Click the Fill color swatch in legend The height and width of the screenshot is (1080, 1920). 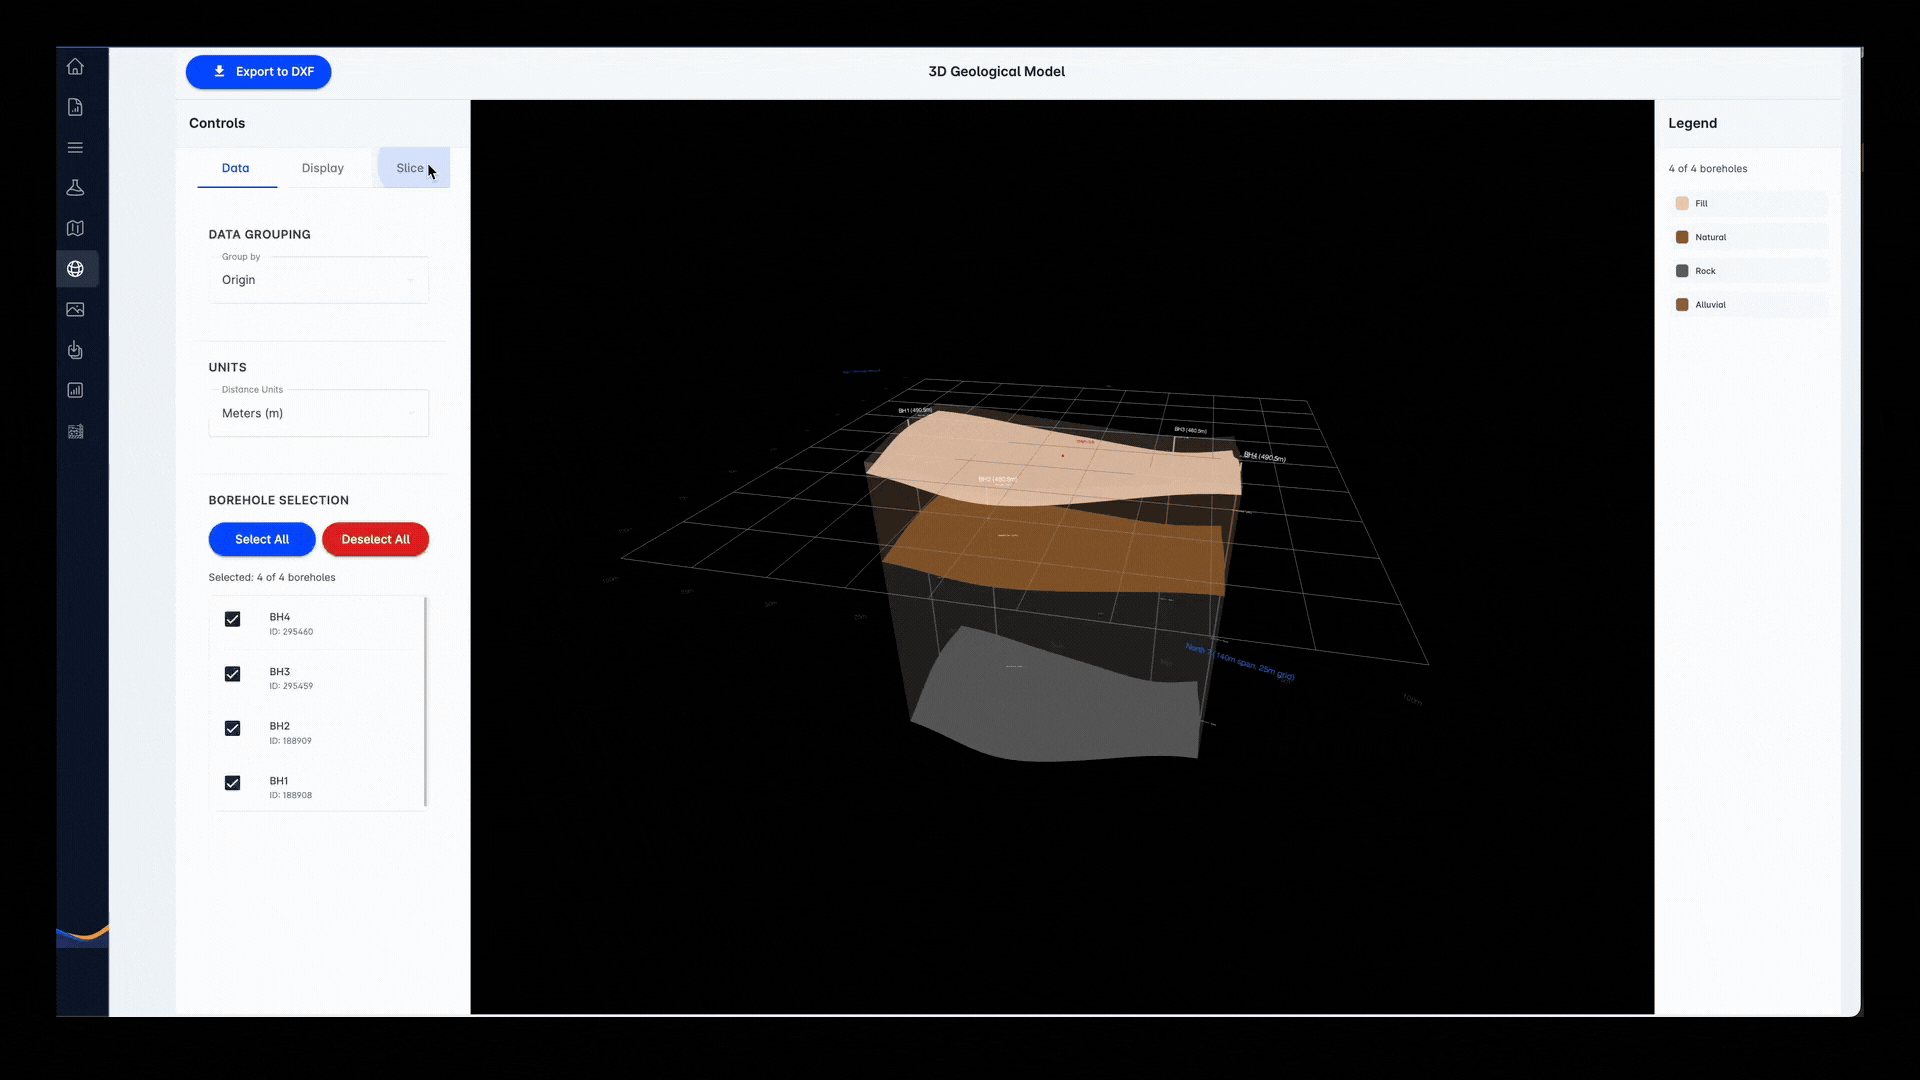pyautogui.click(x=1682, y=204)
